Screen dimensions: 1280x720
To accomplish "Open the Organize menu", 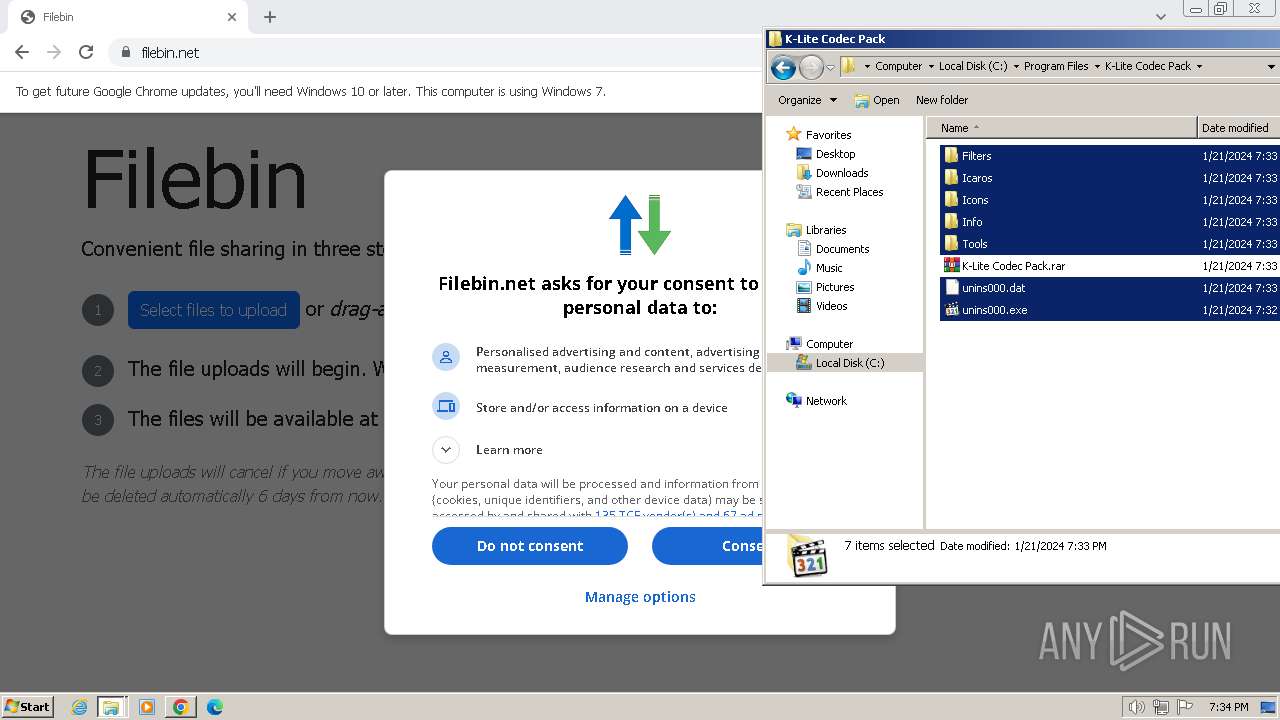I will click(807, 100).
